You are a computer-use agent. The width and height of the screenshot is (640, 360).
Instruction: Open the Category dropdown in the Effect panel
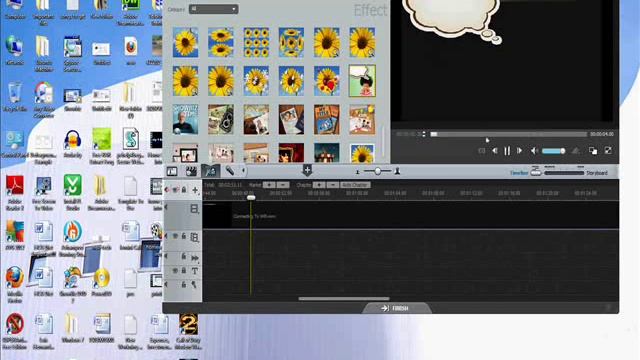[213, 9]
